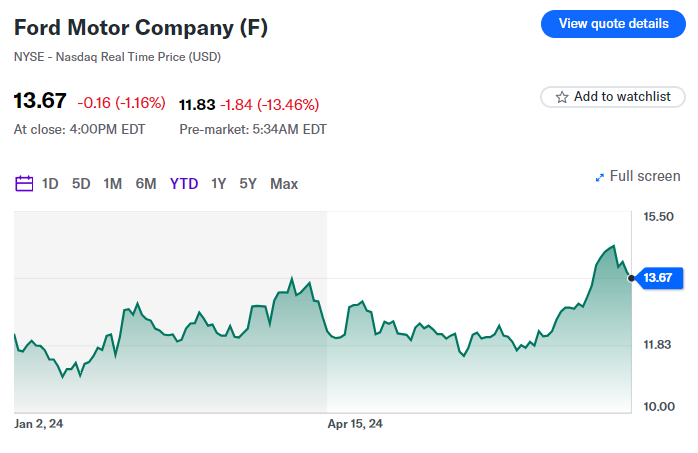Click the chart peak near 15.50 level
Image resolution: width=698 pixels, height=453 pixels.
coord(612,246)
